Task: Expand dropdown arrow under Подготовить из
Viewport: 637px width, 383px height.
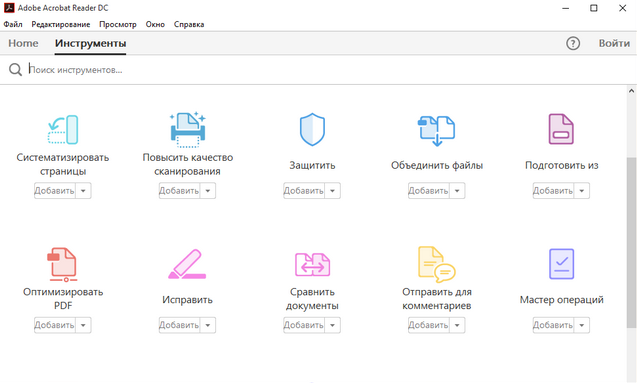Action: pos(582,190)
